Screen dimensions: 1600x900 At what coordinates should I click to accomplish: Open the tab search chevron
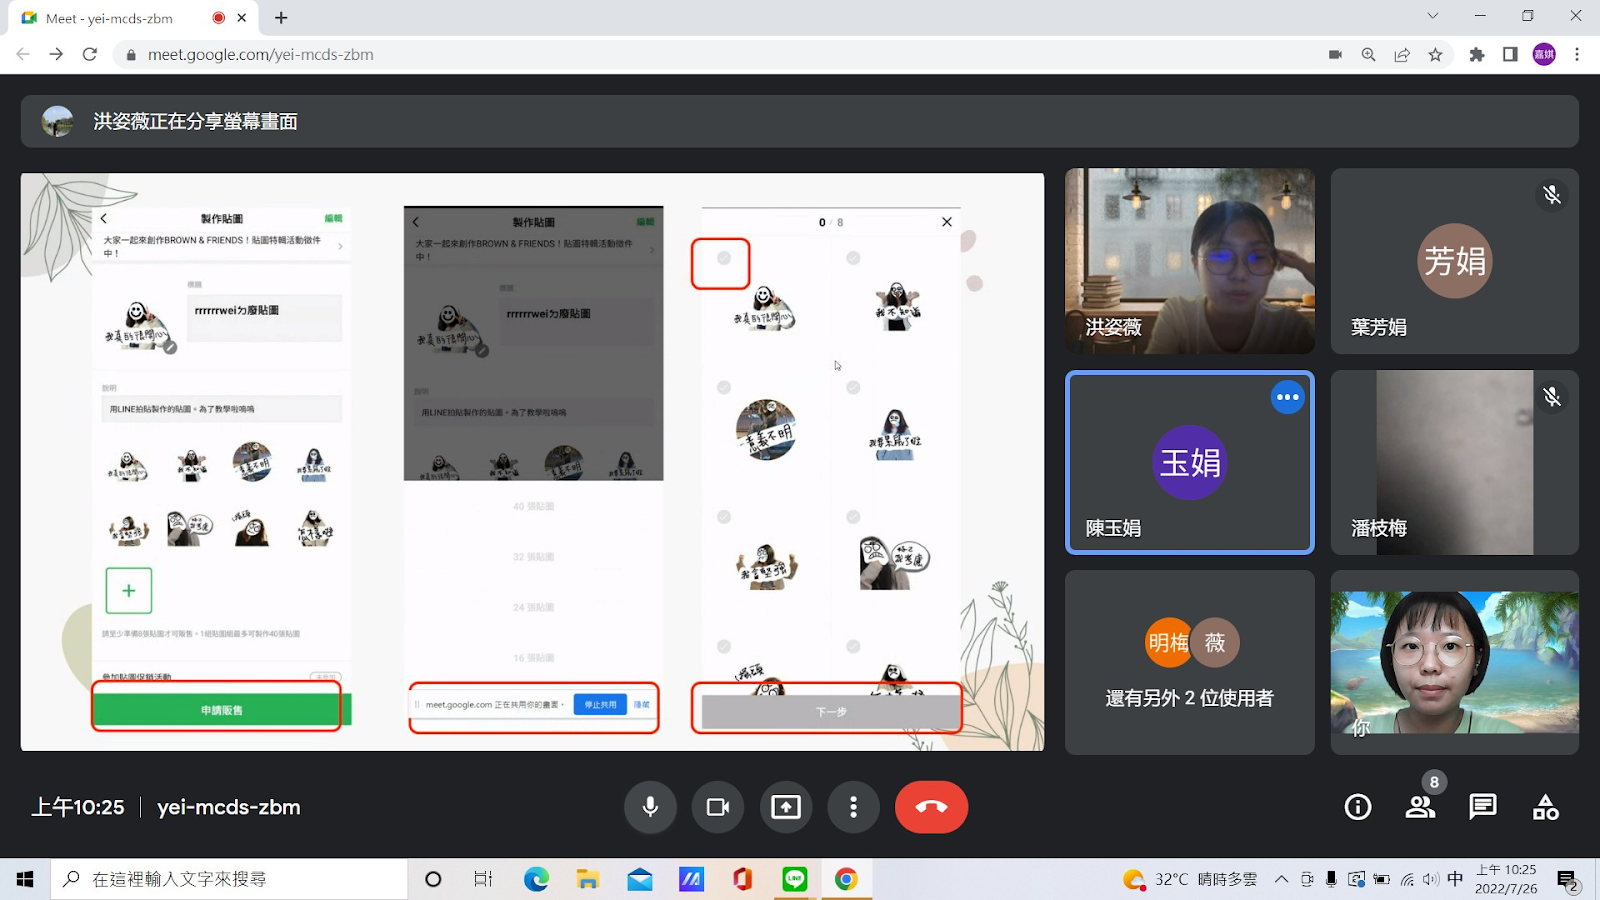pos(1433,16)
